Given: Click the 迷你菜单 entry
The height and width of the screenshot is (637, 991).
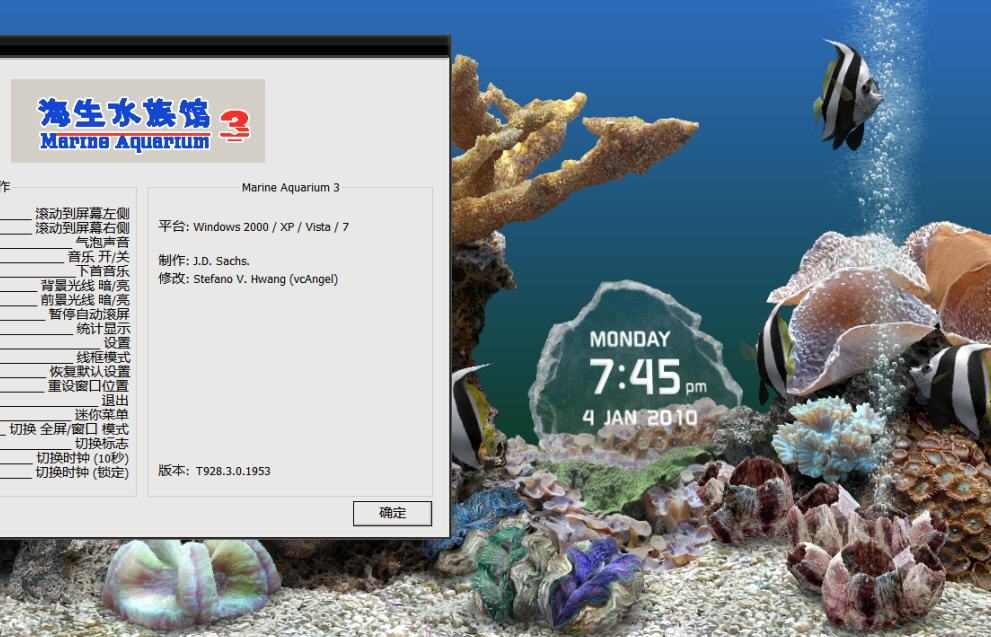Looking at the screenshot, I should (102, 415).
